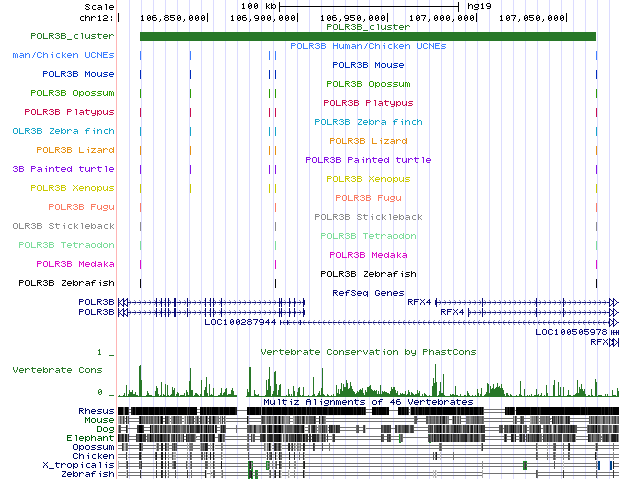
Task: Click the 100 kb scale bar
Action: 368,6
